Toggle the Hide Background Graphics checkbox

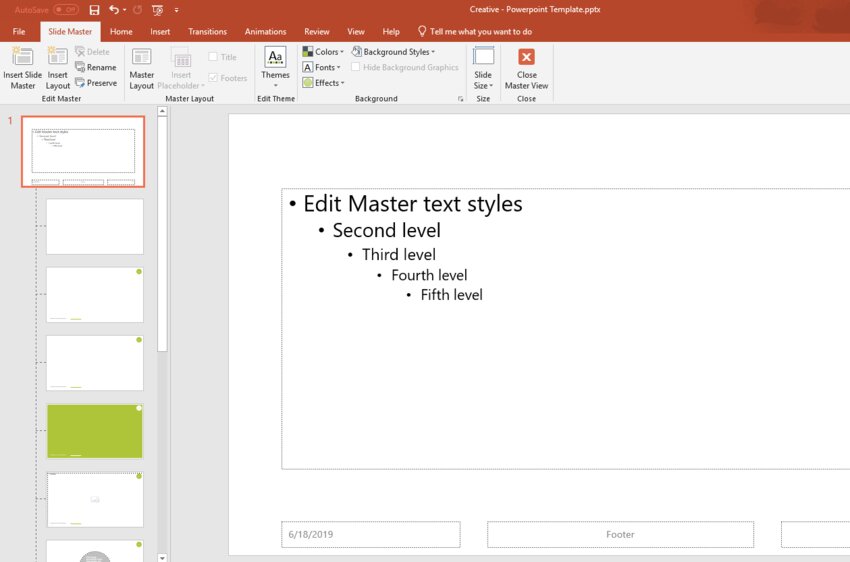(356, 67)
